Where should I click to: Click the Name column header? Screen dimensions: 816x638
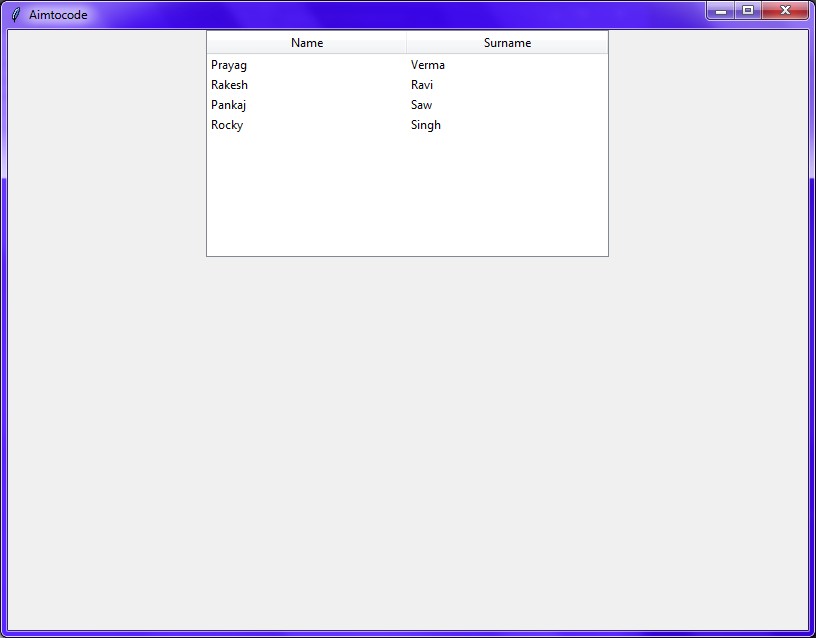pyautogui.click(x=306, y=43)
